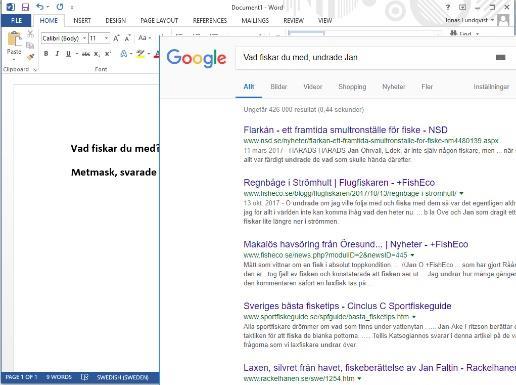This screenshot has width=516, height=385.
Task: Open the Shopping search tab
Action: coord(352,87)
